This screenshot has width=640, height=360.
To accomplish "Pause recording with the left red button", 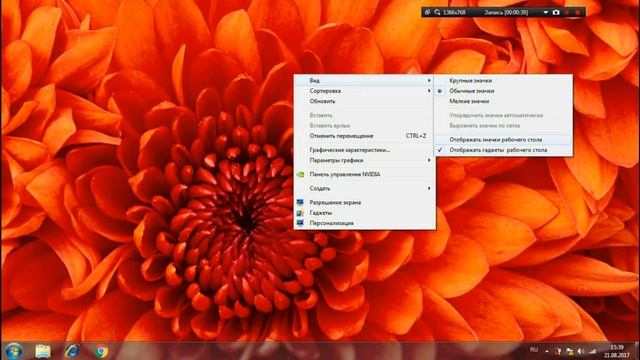I will 567,13.
